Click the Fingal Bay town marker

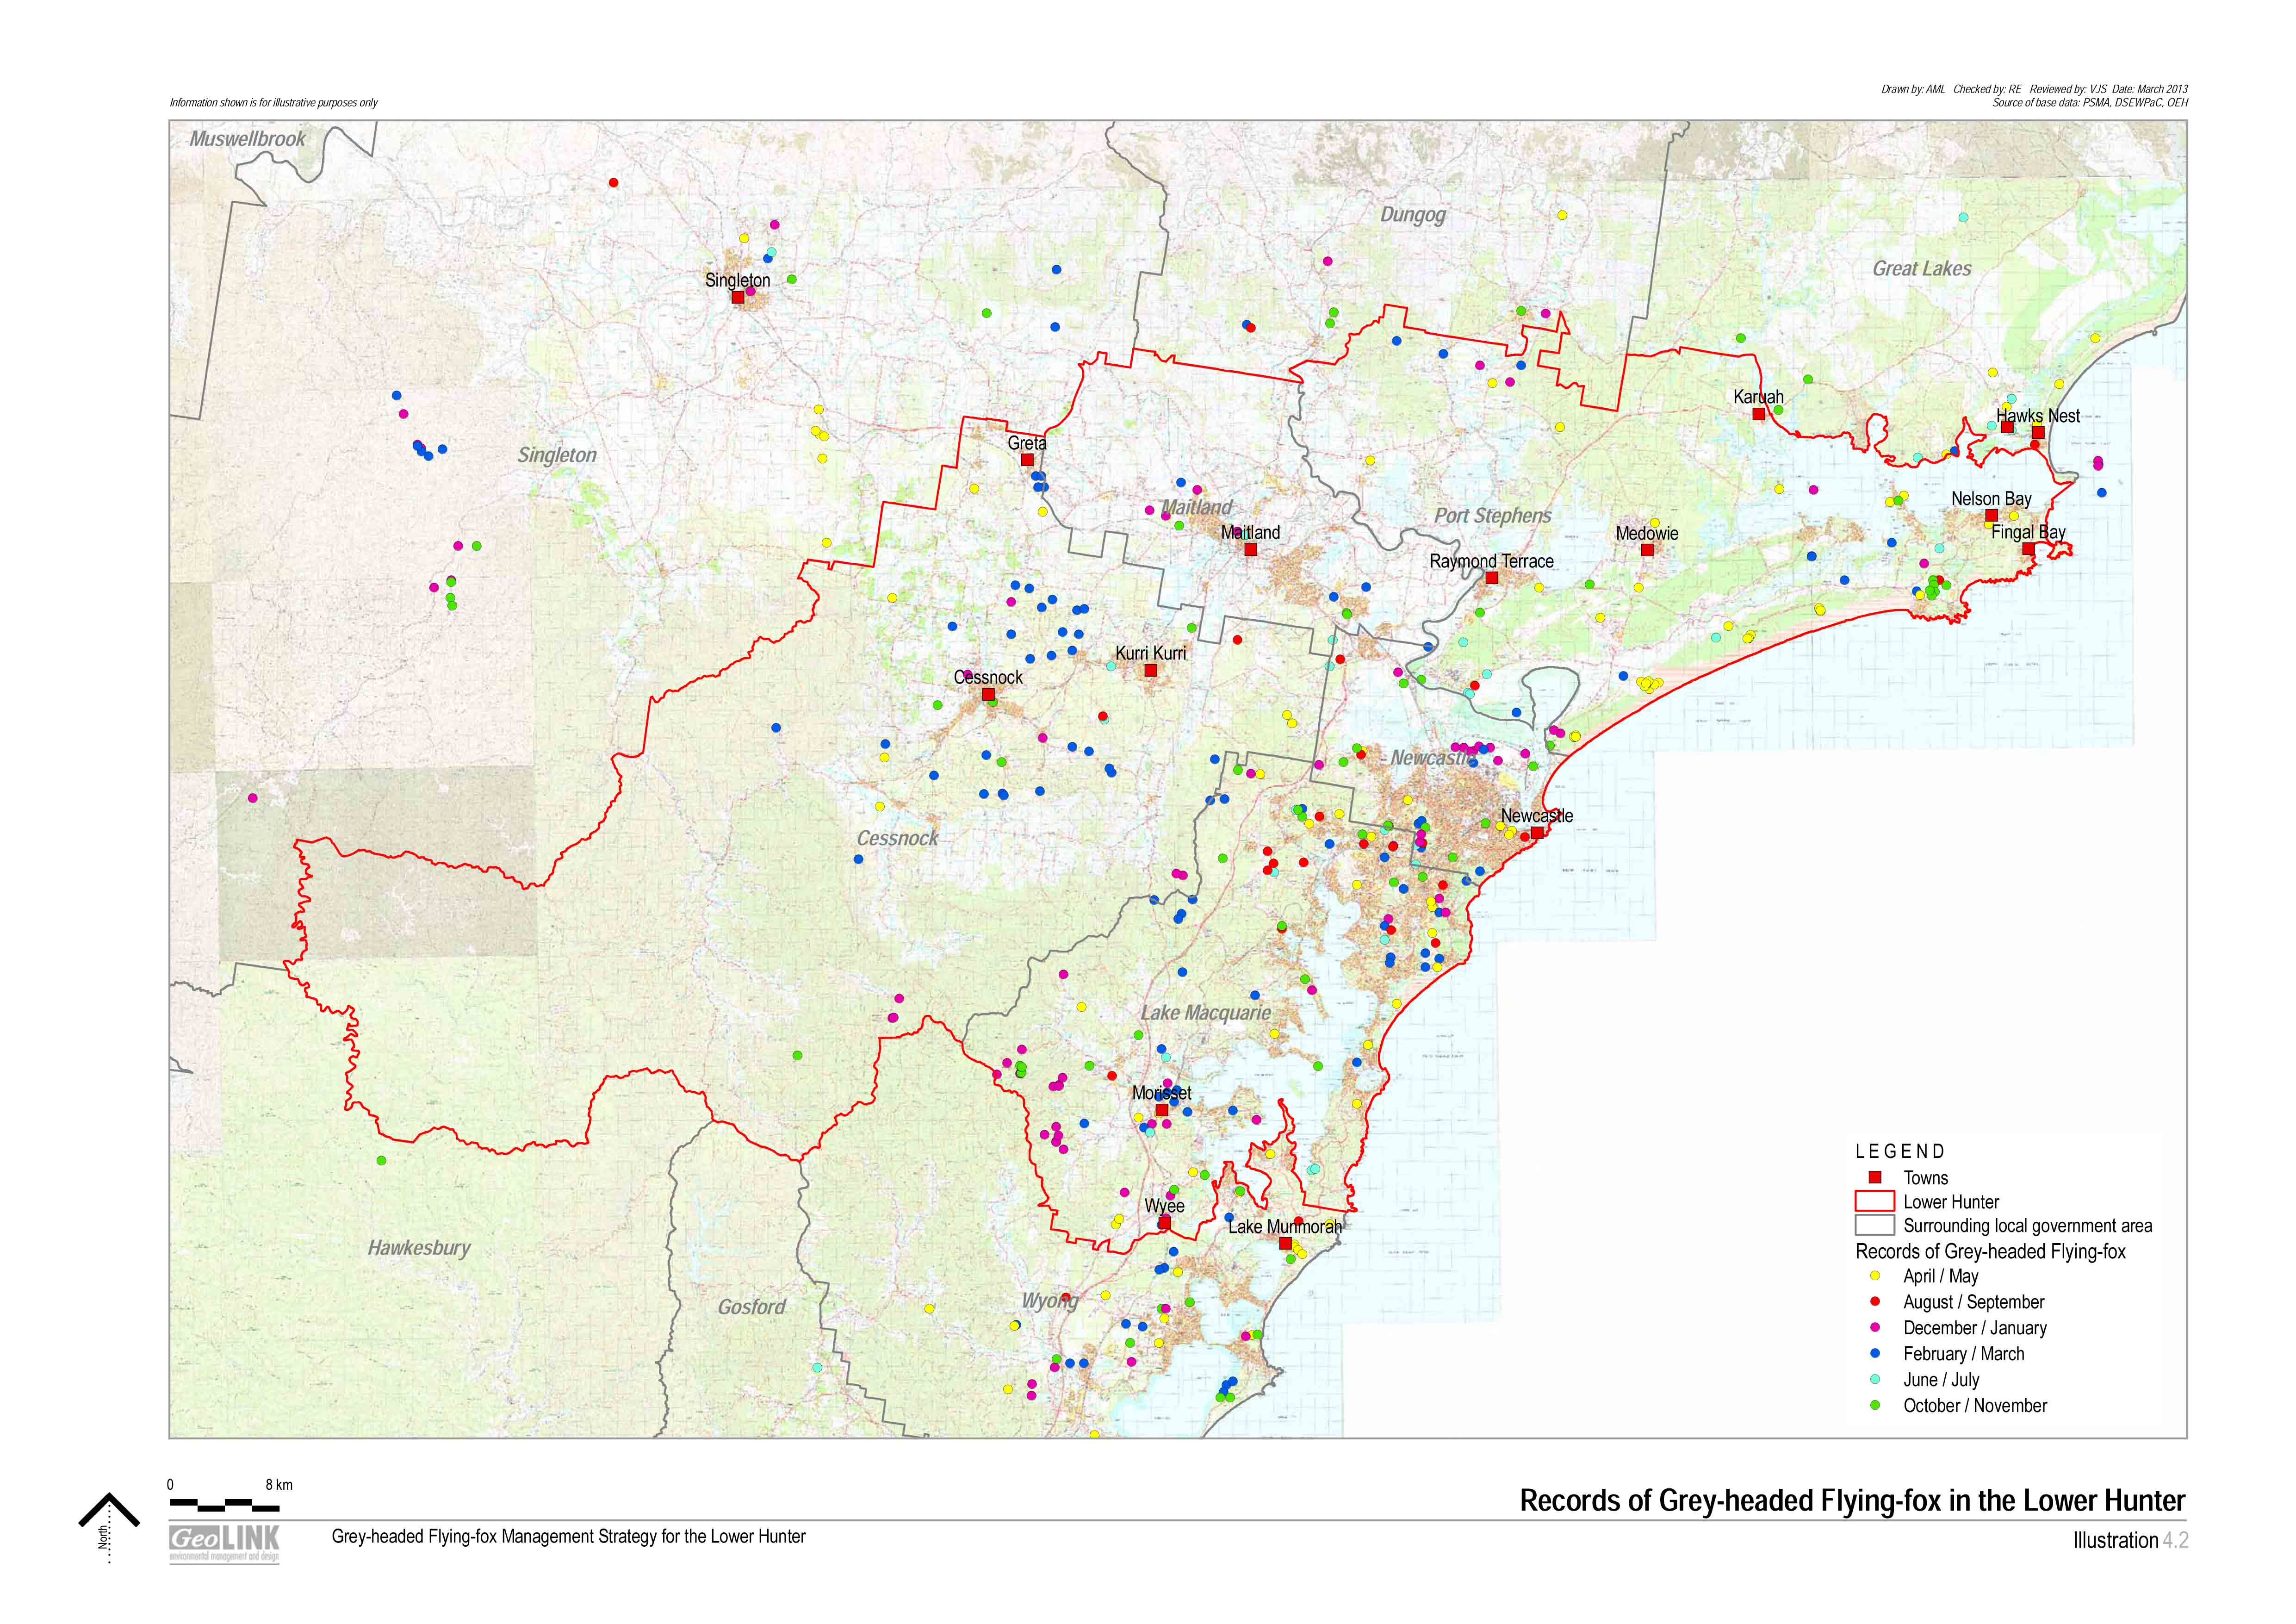pyautogui.click(x=2028, y=549)
